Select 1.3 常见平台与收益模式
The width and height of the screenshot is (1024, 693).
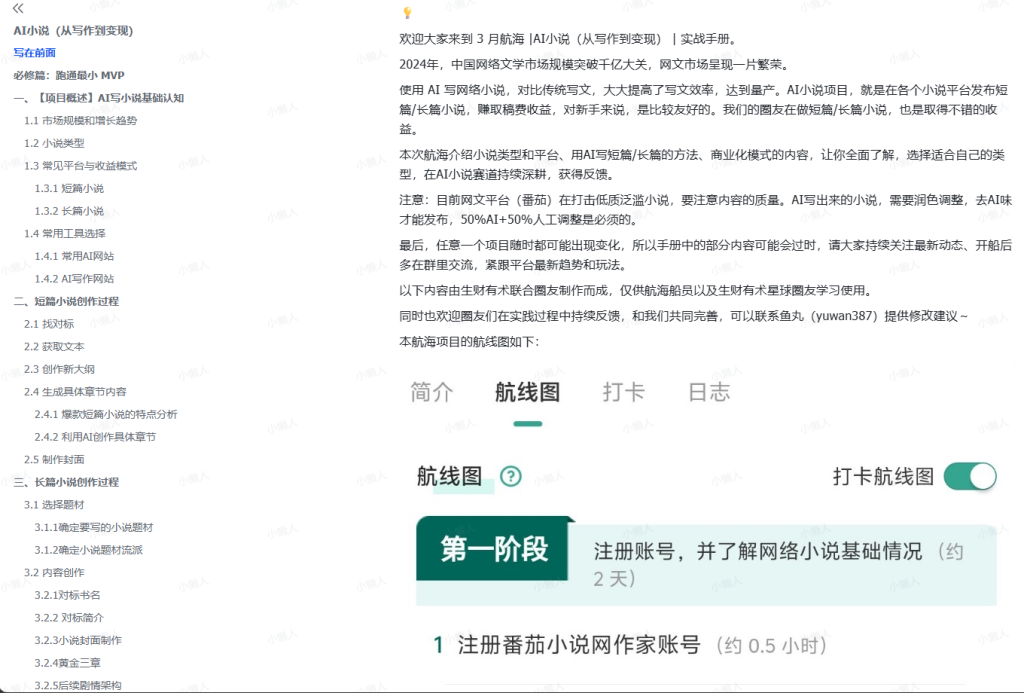pyautogui.click(x=80, y=166)
